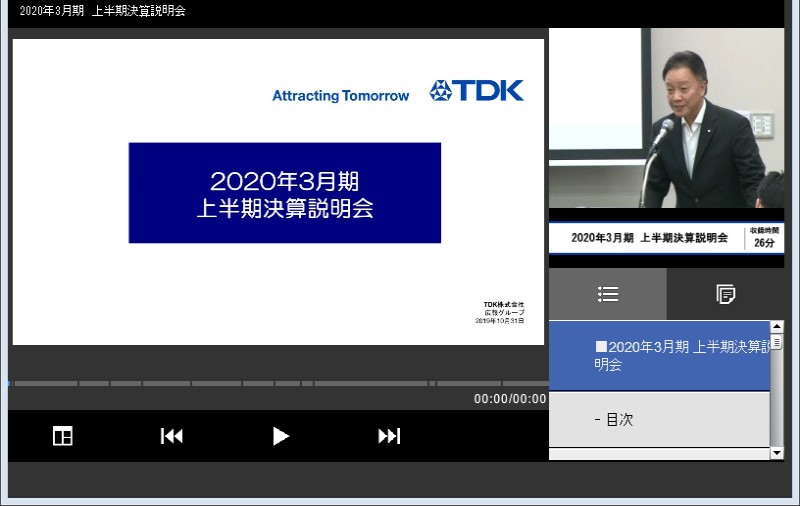
Task: Click the 00:00/00:00 time display
Action: coord(510,399)
